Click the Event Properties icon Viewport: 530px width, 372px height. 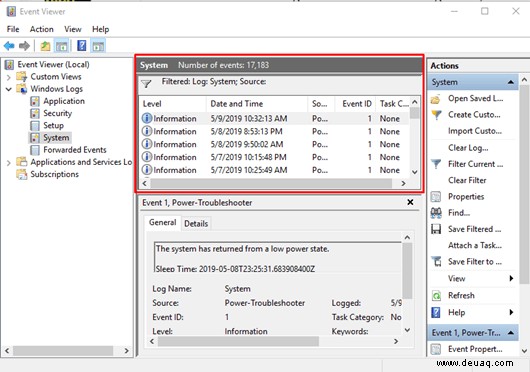click(x=436, y=349)
